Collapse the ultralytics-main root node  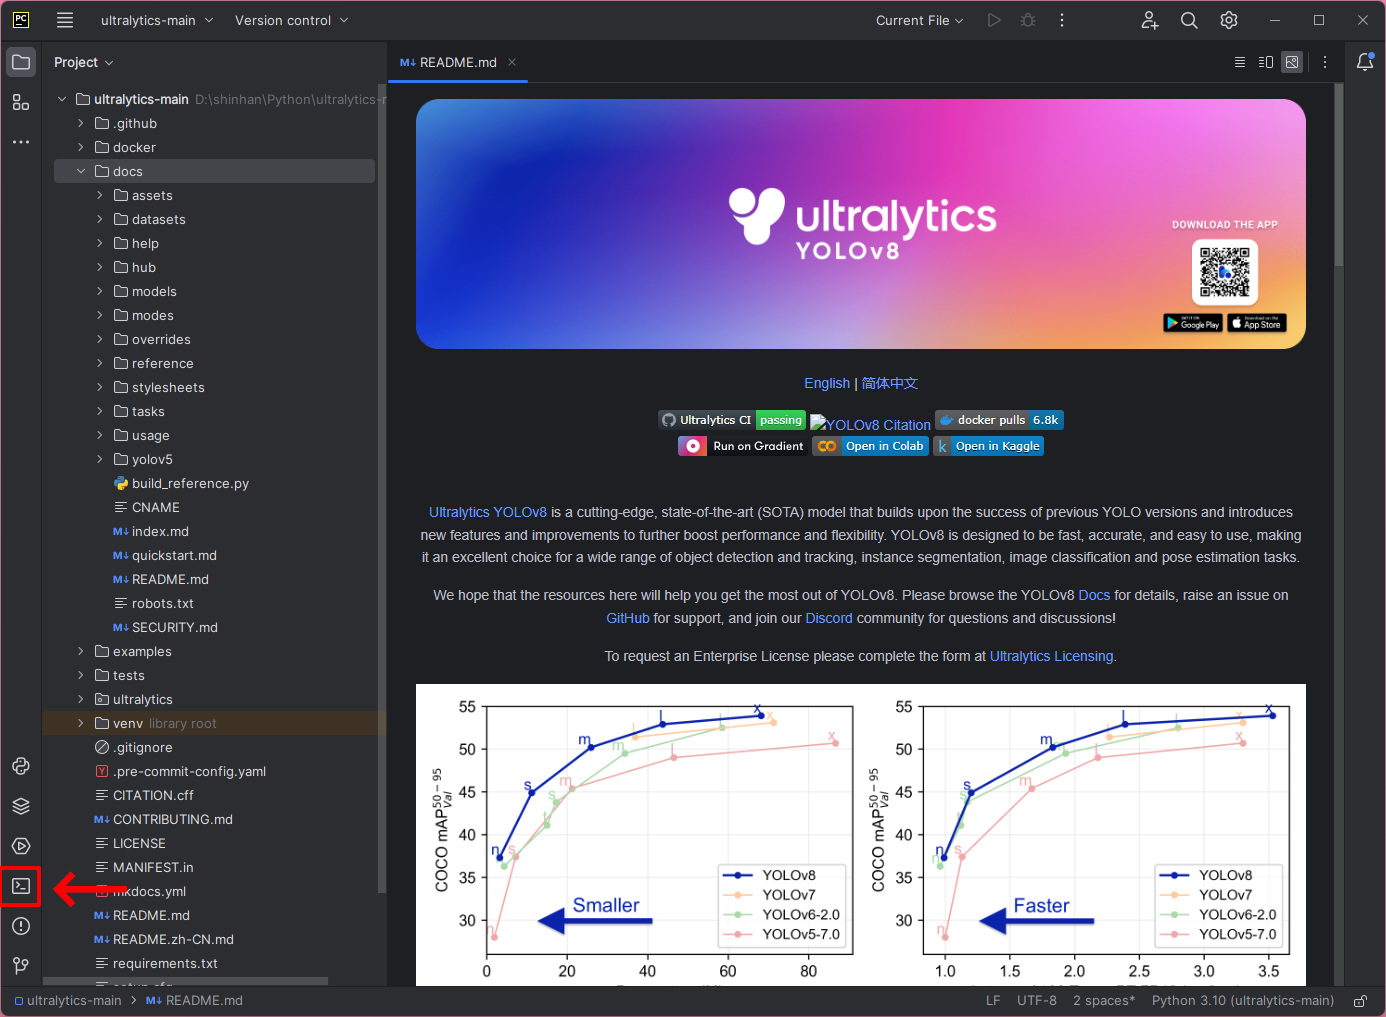(x=62, y=99)
